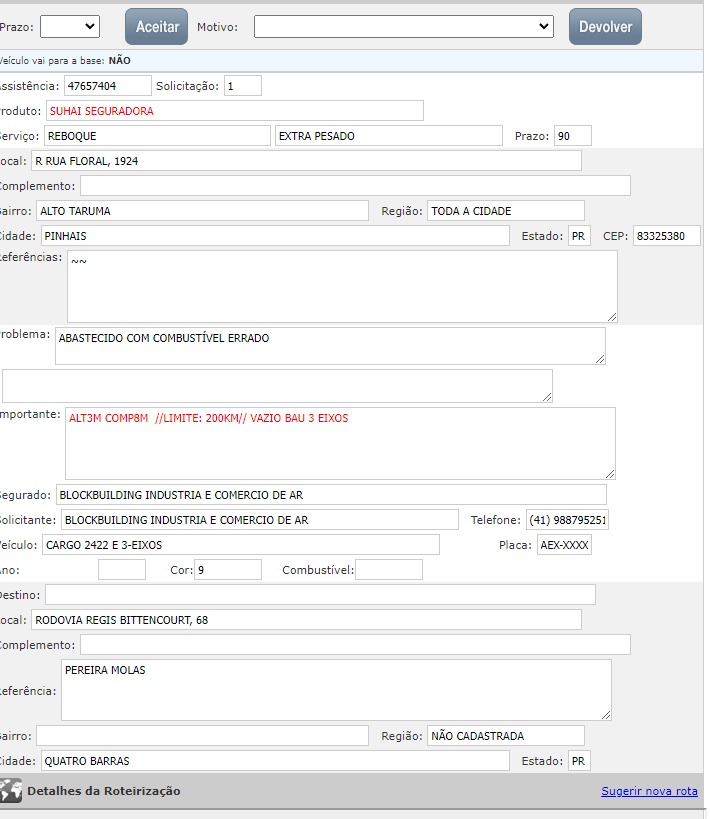Viewport: 710px width, 819px height.
Task: Click the origin Local field R RUA FLORAL
Action: (x=305, y=161)
